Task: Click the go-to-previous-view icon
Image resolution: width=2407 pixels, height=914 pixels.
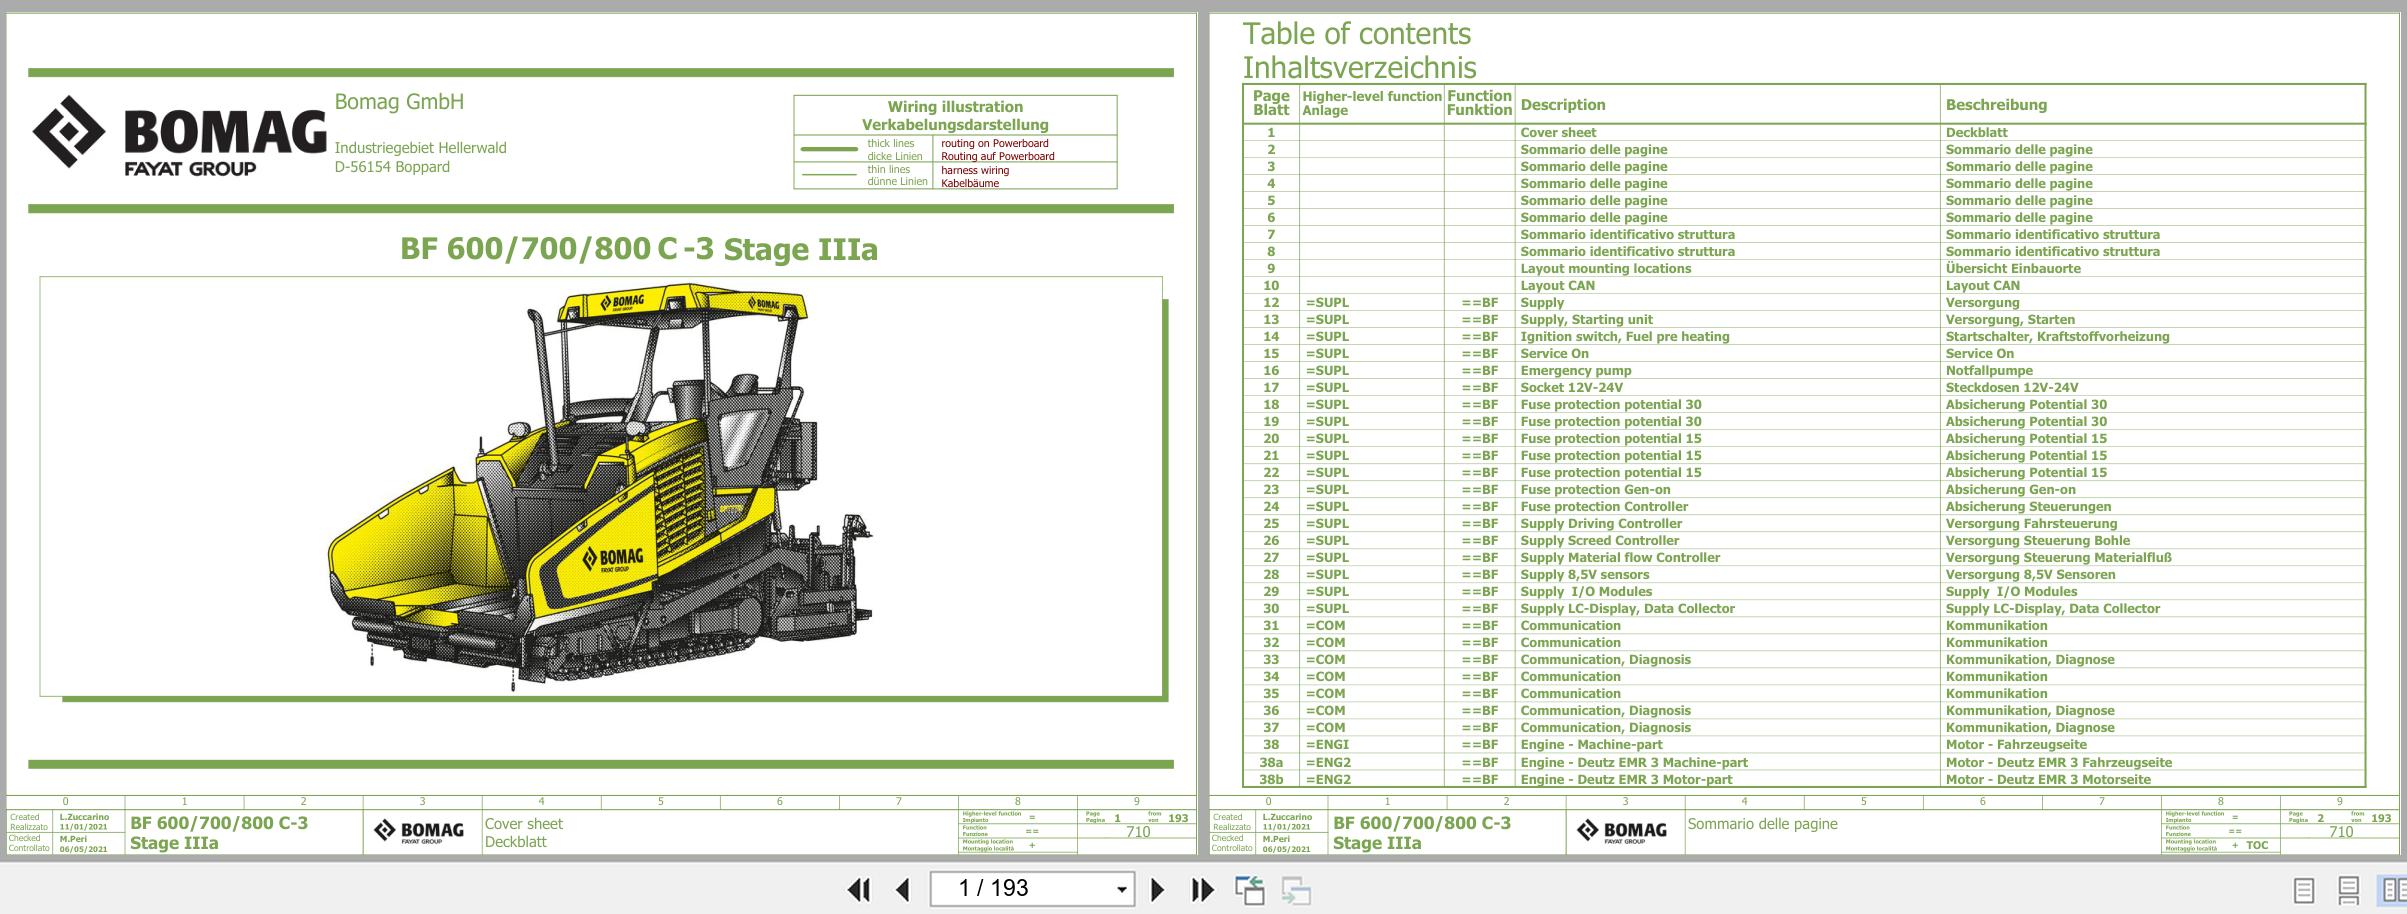Action: click(1249, 889)
